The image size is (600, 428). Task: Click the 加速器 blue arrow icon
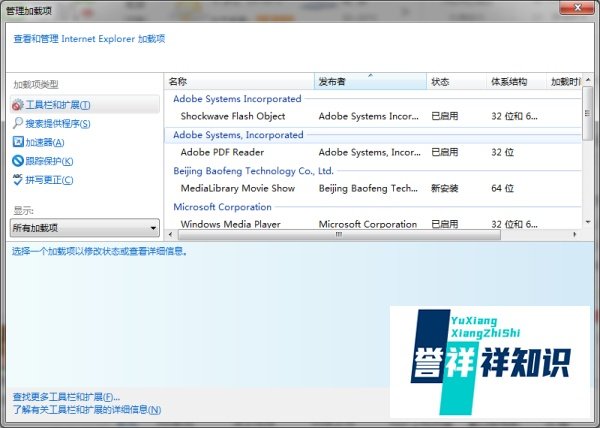(x=18, y=142)
